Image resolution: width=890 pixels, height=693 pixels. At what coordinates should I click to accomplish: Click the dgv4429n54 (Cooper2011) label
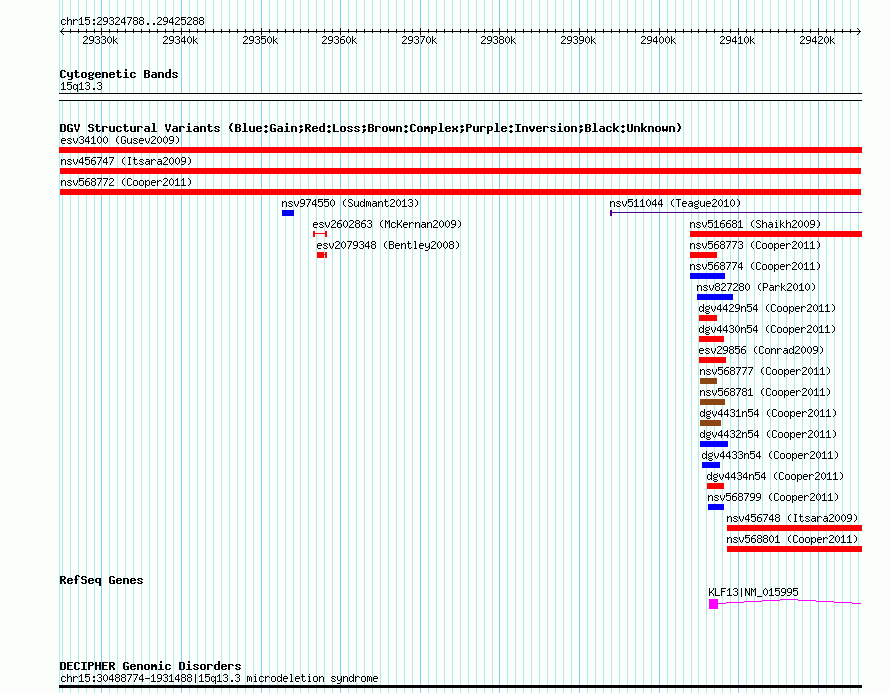point(767,308)
